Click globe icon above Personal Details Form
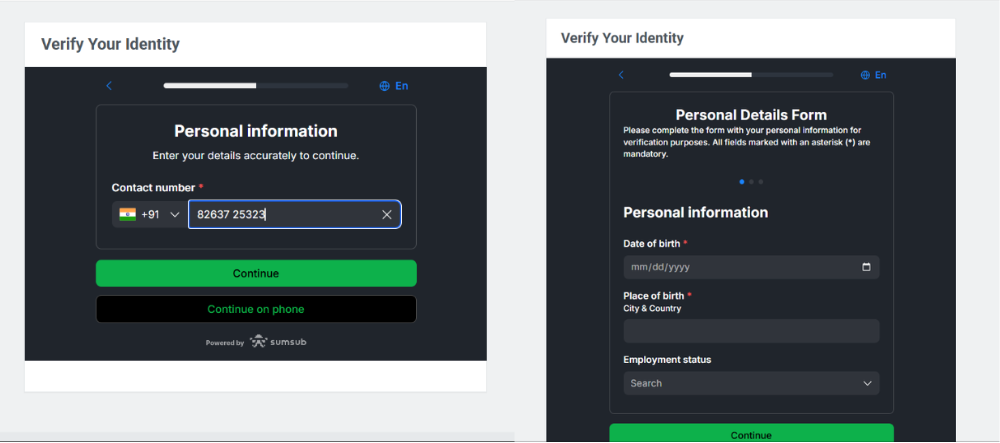The width and height of the screenshot is (1000, 443). pyautogui.click(x=865, y=75)
